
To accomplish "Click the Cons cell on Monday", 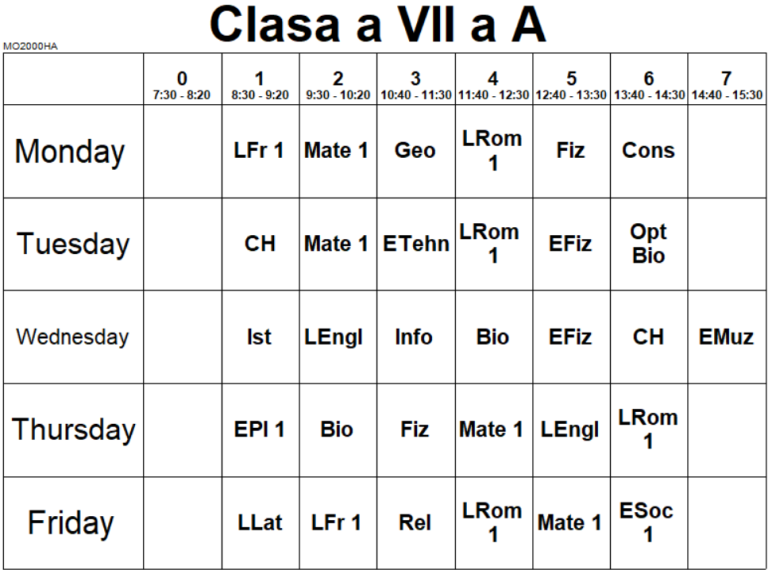I will [648, 151].
